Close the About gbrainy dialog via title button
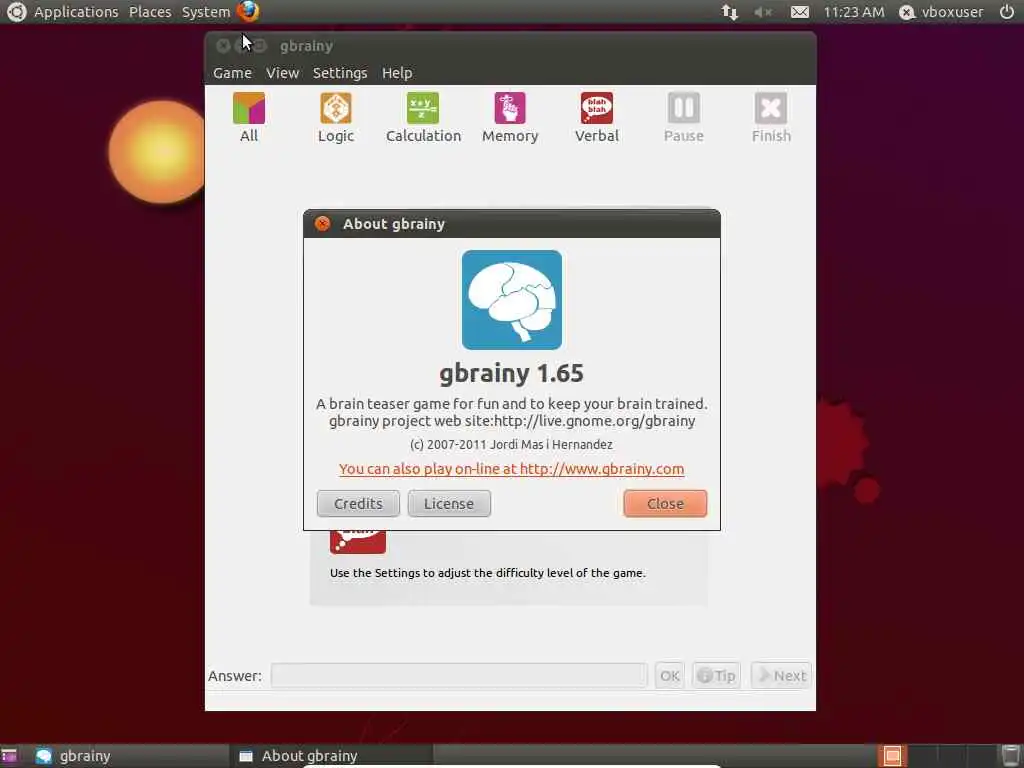1024x768 pixels. (322, 224)
